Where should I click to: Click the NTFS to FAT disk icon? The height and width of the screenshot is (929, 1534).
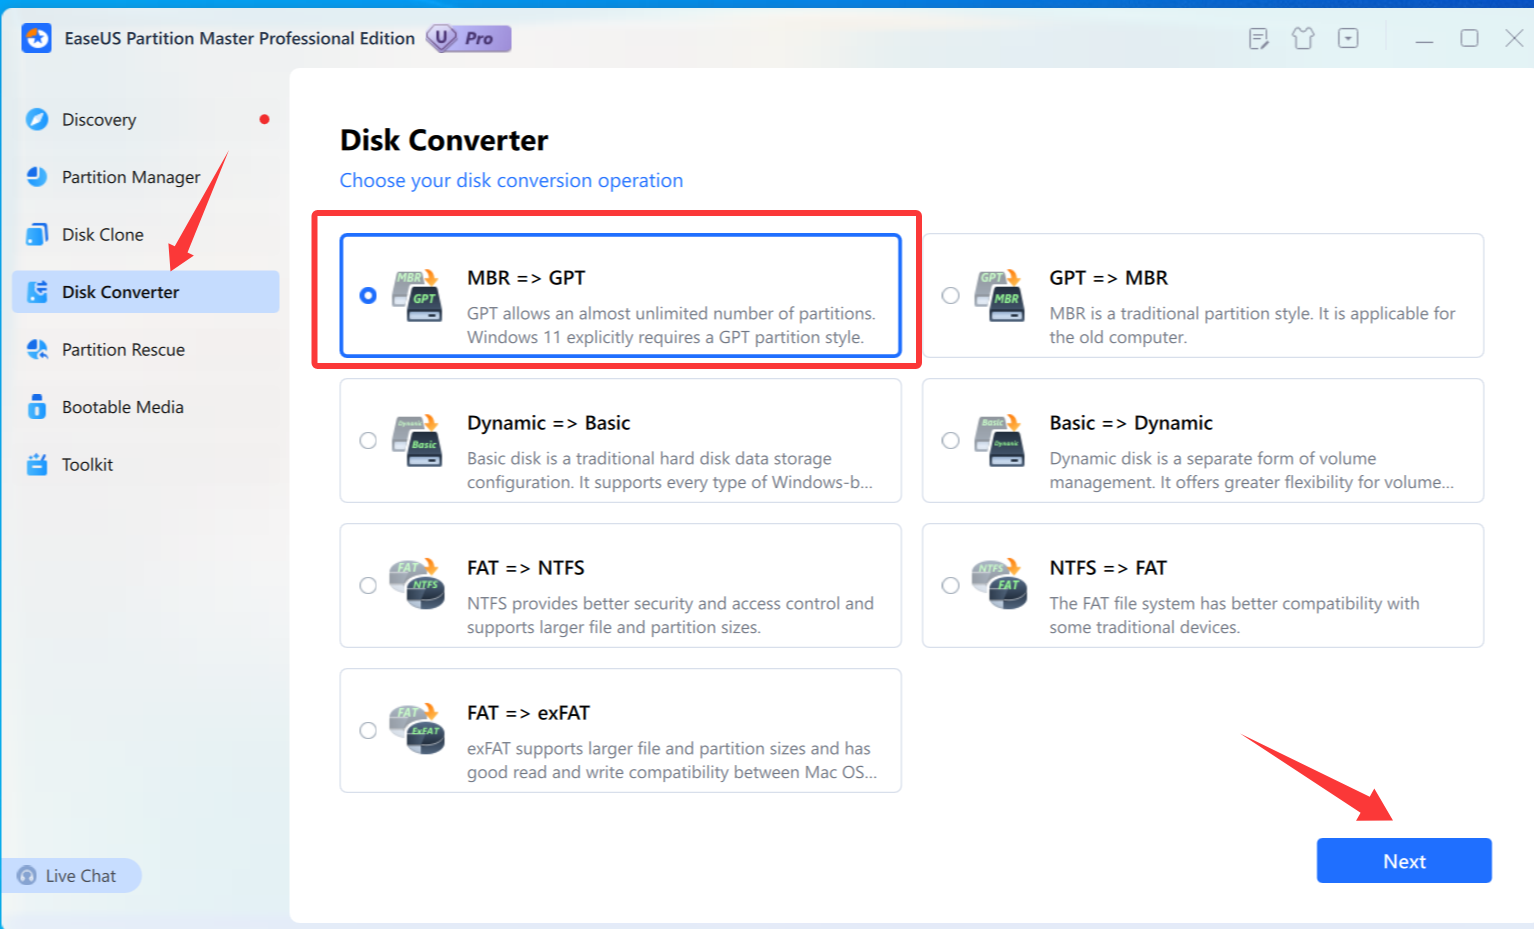pos(1000,585)
